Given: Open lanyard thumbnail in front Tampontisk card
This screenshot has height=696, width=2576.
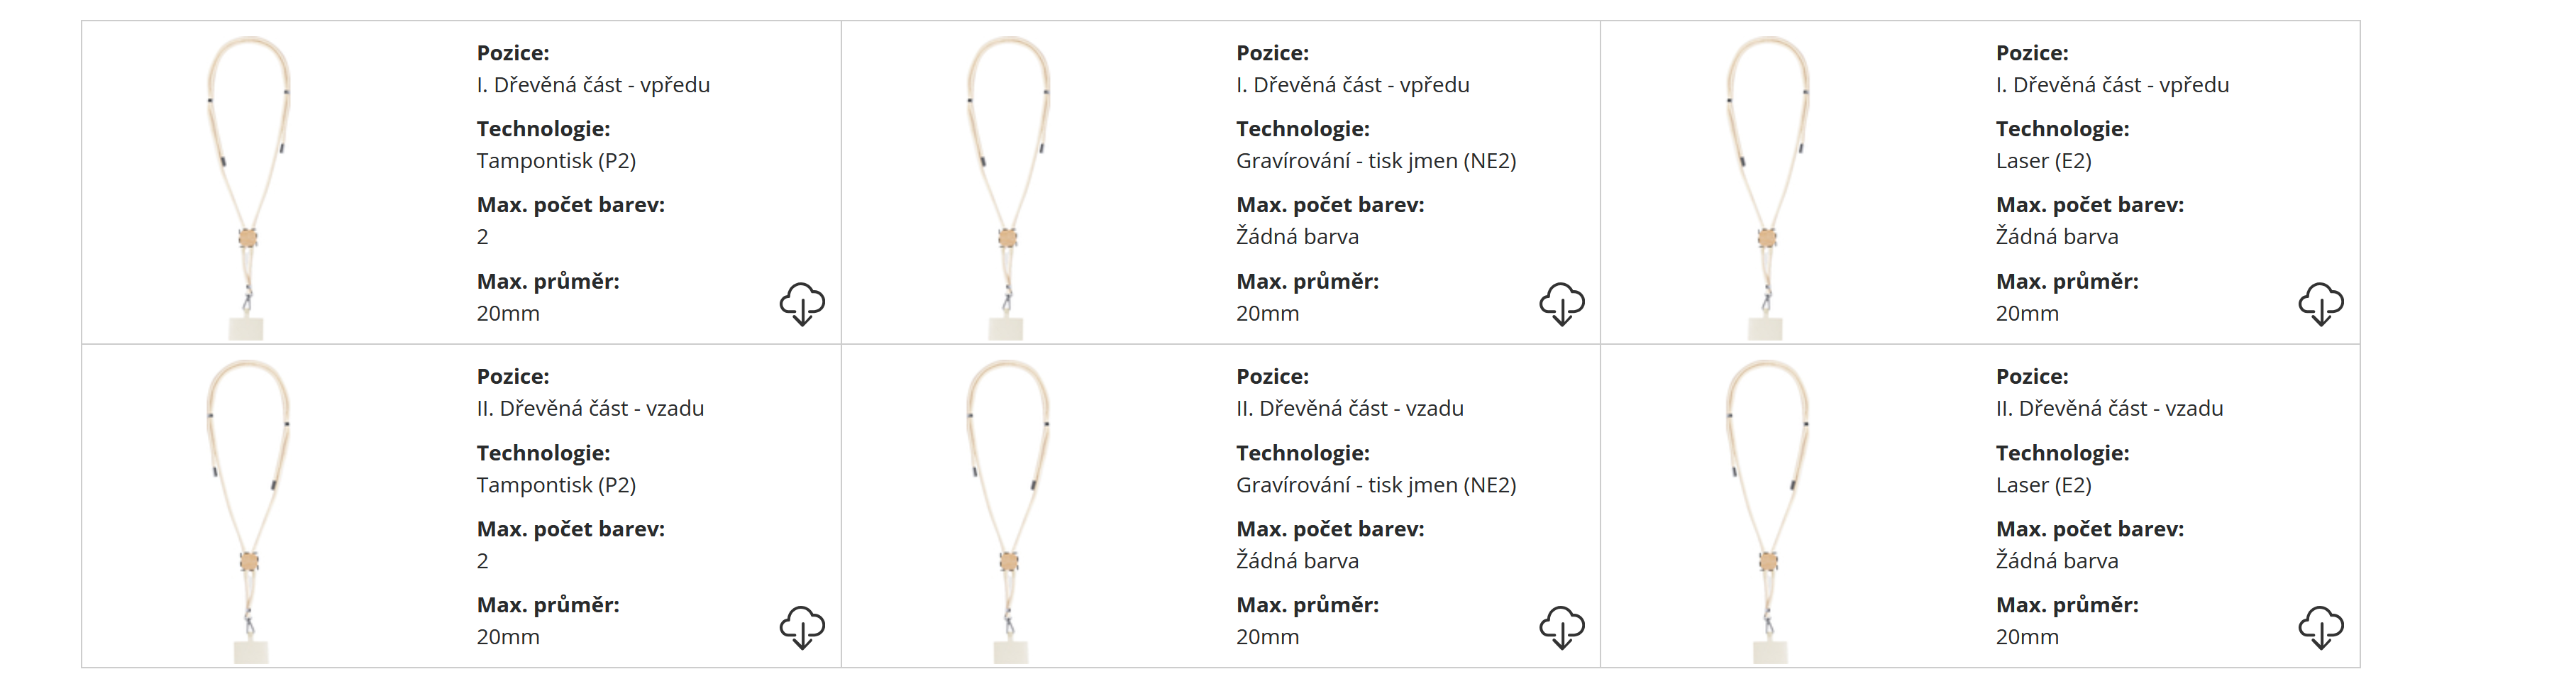Looking at the screenshot, I should tap(248, 186).
